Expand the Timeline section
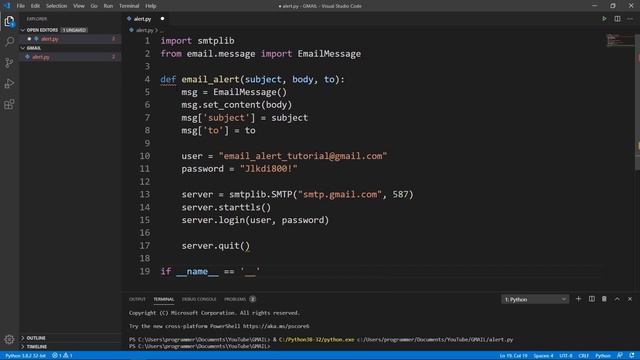The image size is (640, 360). point(23,347)
